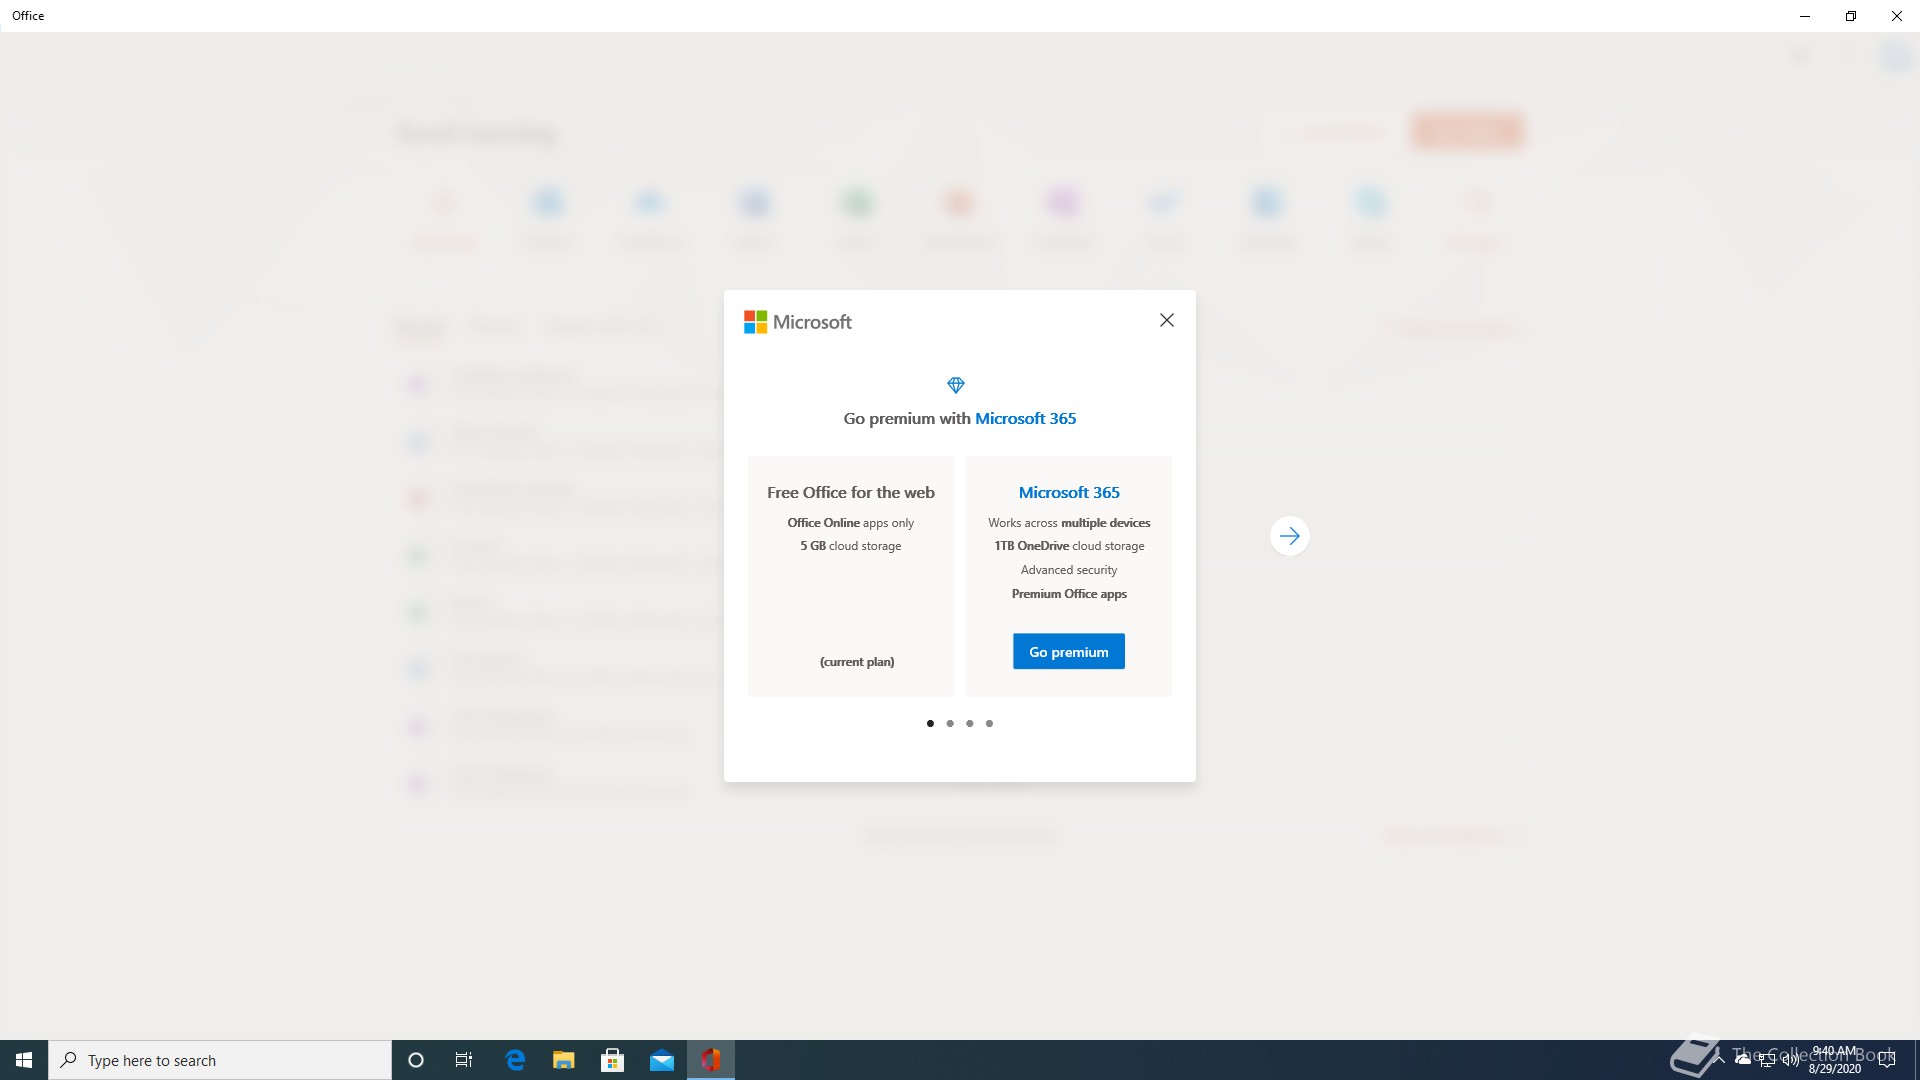The height and width of the screenshot is (1080, 1920).
Task: Open Task View from the taskbar
Action: [464, 1060]
